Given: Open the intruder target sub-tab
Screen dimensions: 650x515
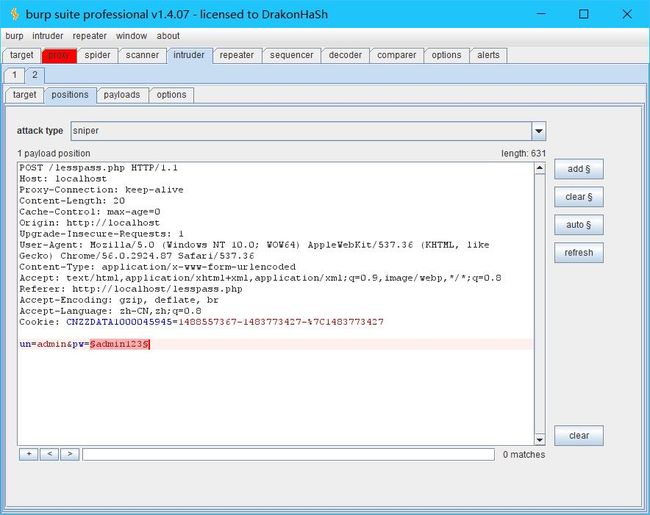Looking at the screenshot, I should click(x=24, y=95).
